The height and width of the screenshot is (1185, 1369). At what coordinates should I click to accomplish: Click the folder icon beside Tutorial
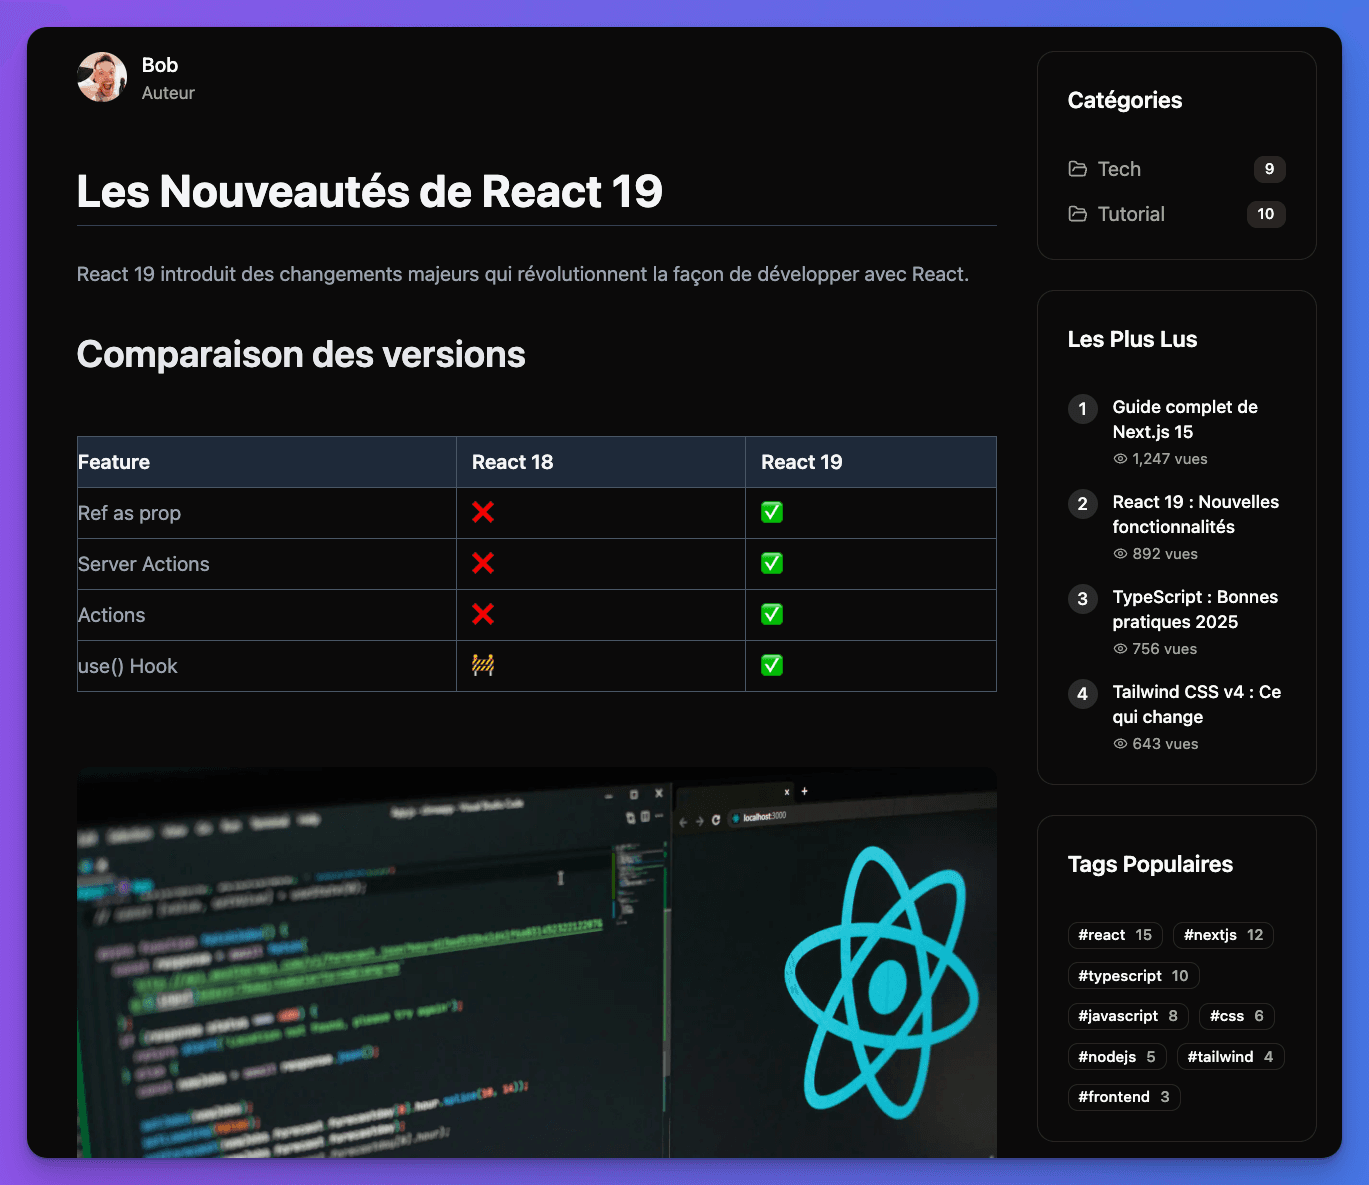(x=1077, y=214)
